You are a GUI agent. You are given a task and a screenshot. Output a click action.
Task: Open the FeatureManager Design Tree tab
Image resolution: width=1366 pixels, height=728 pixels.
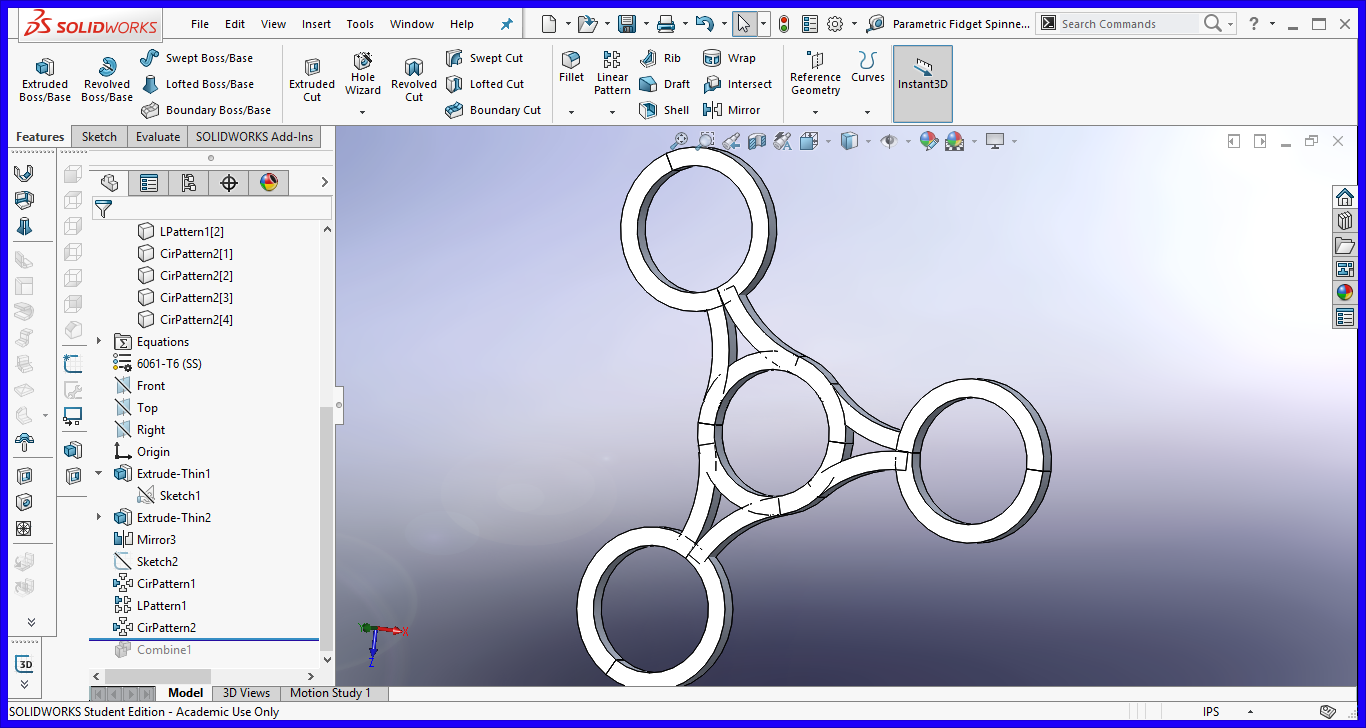click(x=110, y=183)
